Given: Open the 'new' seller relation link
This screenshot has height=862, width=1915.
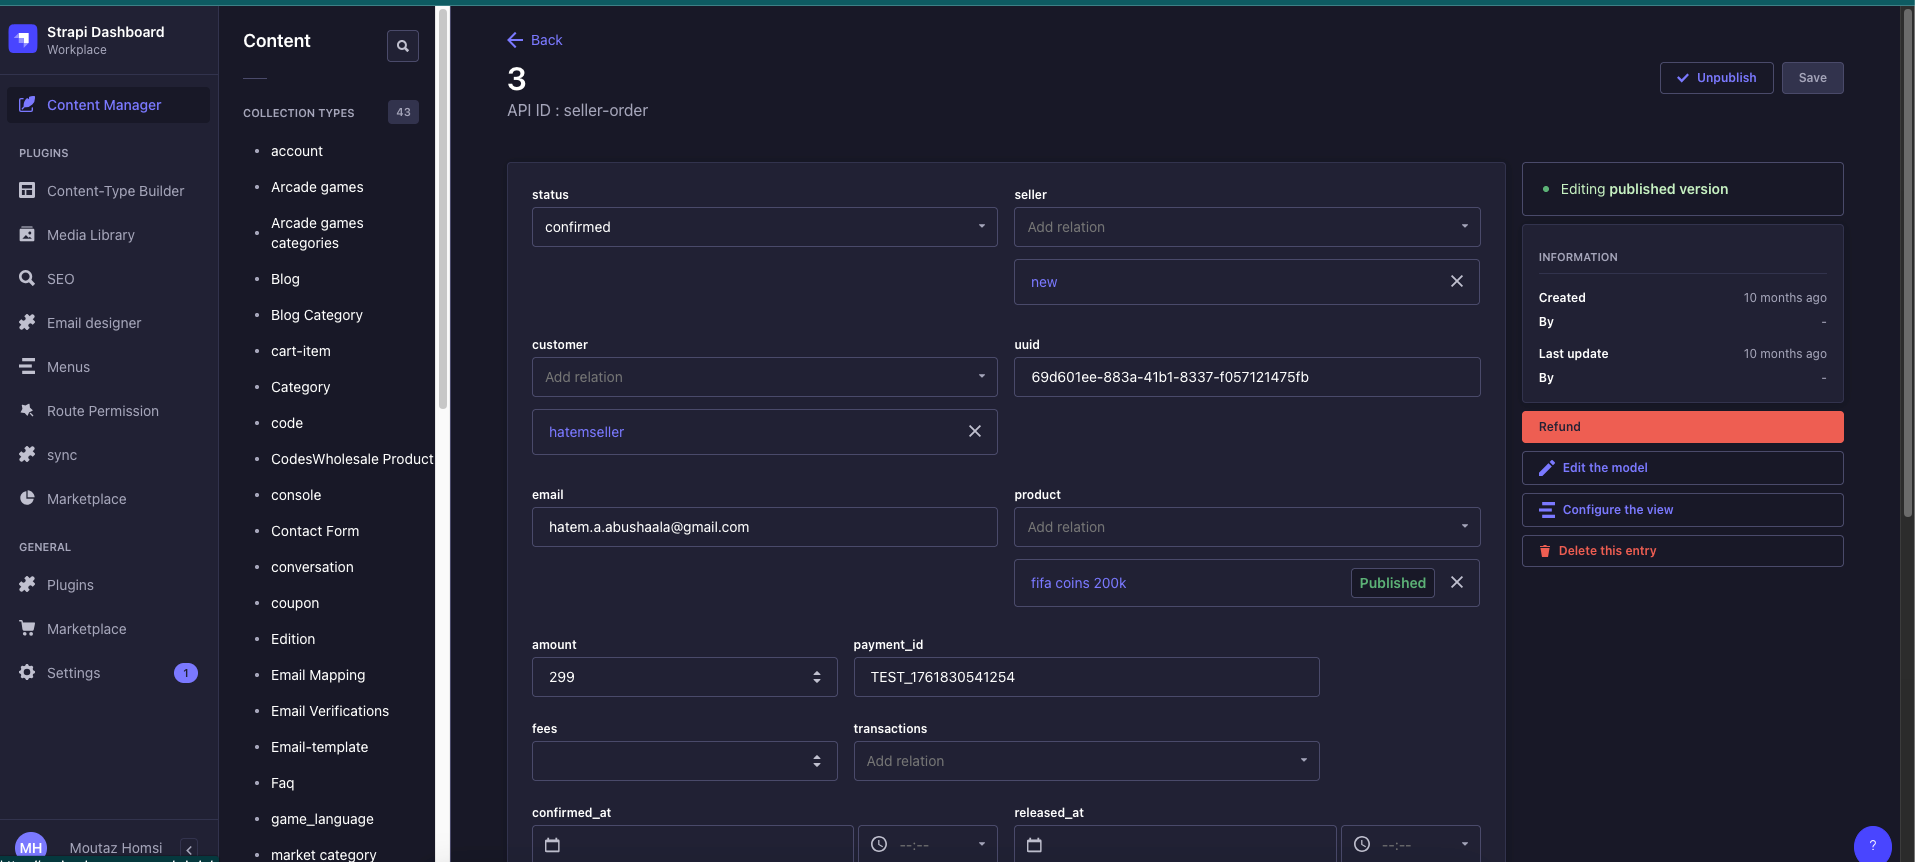Looking at the screenshot, I should (x=1044, y=282).
